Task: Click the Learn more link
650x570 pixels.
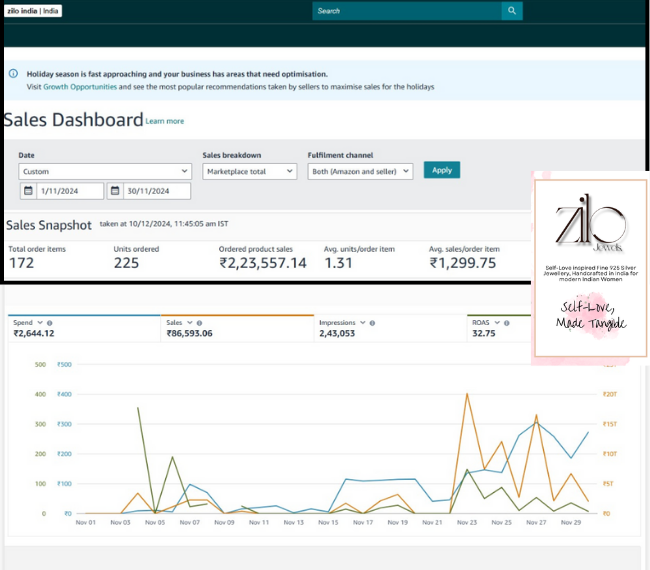Action: pyautogui.click(x=165, y=121)
